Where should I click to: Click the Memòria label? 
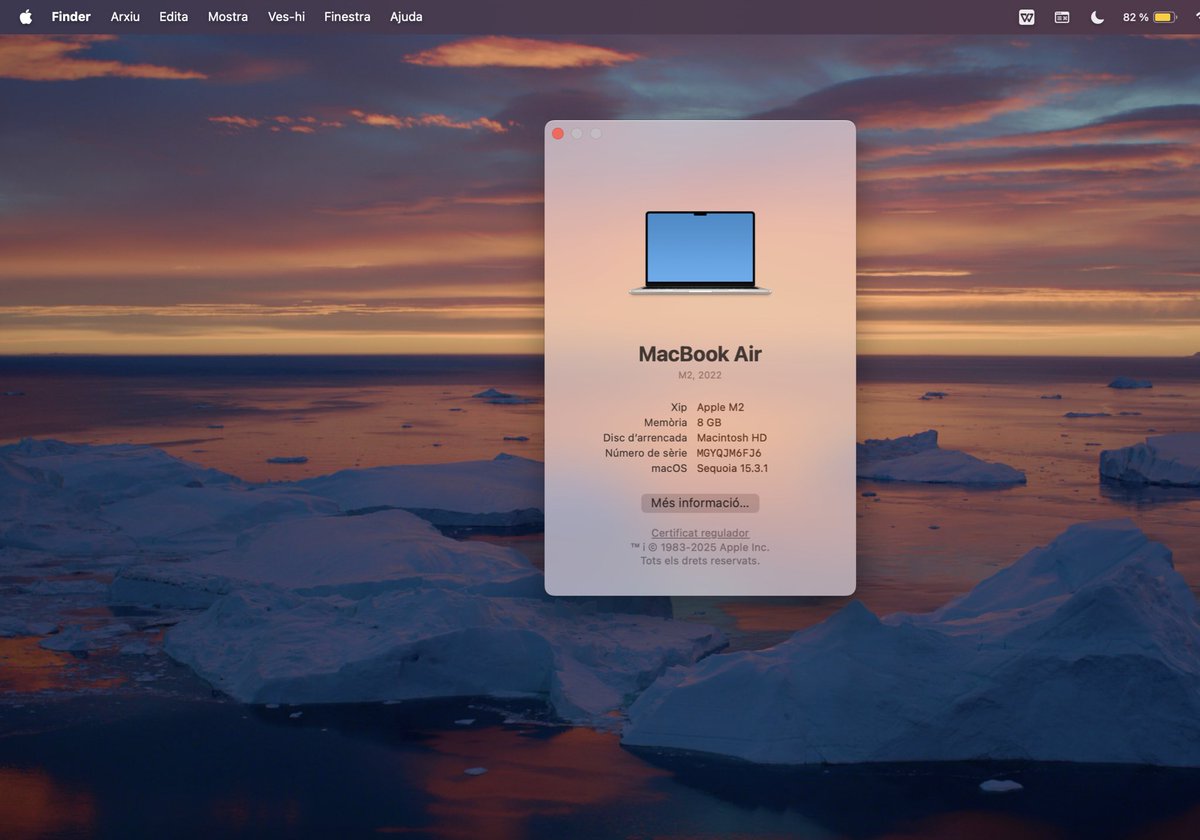coord(666,422)
